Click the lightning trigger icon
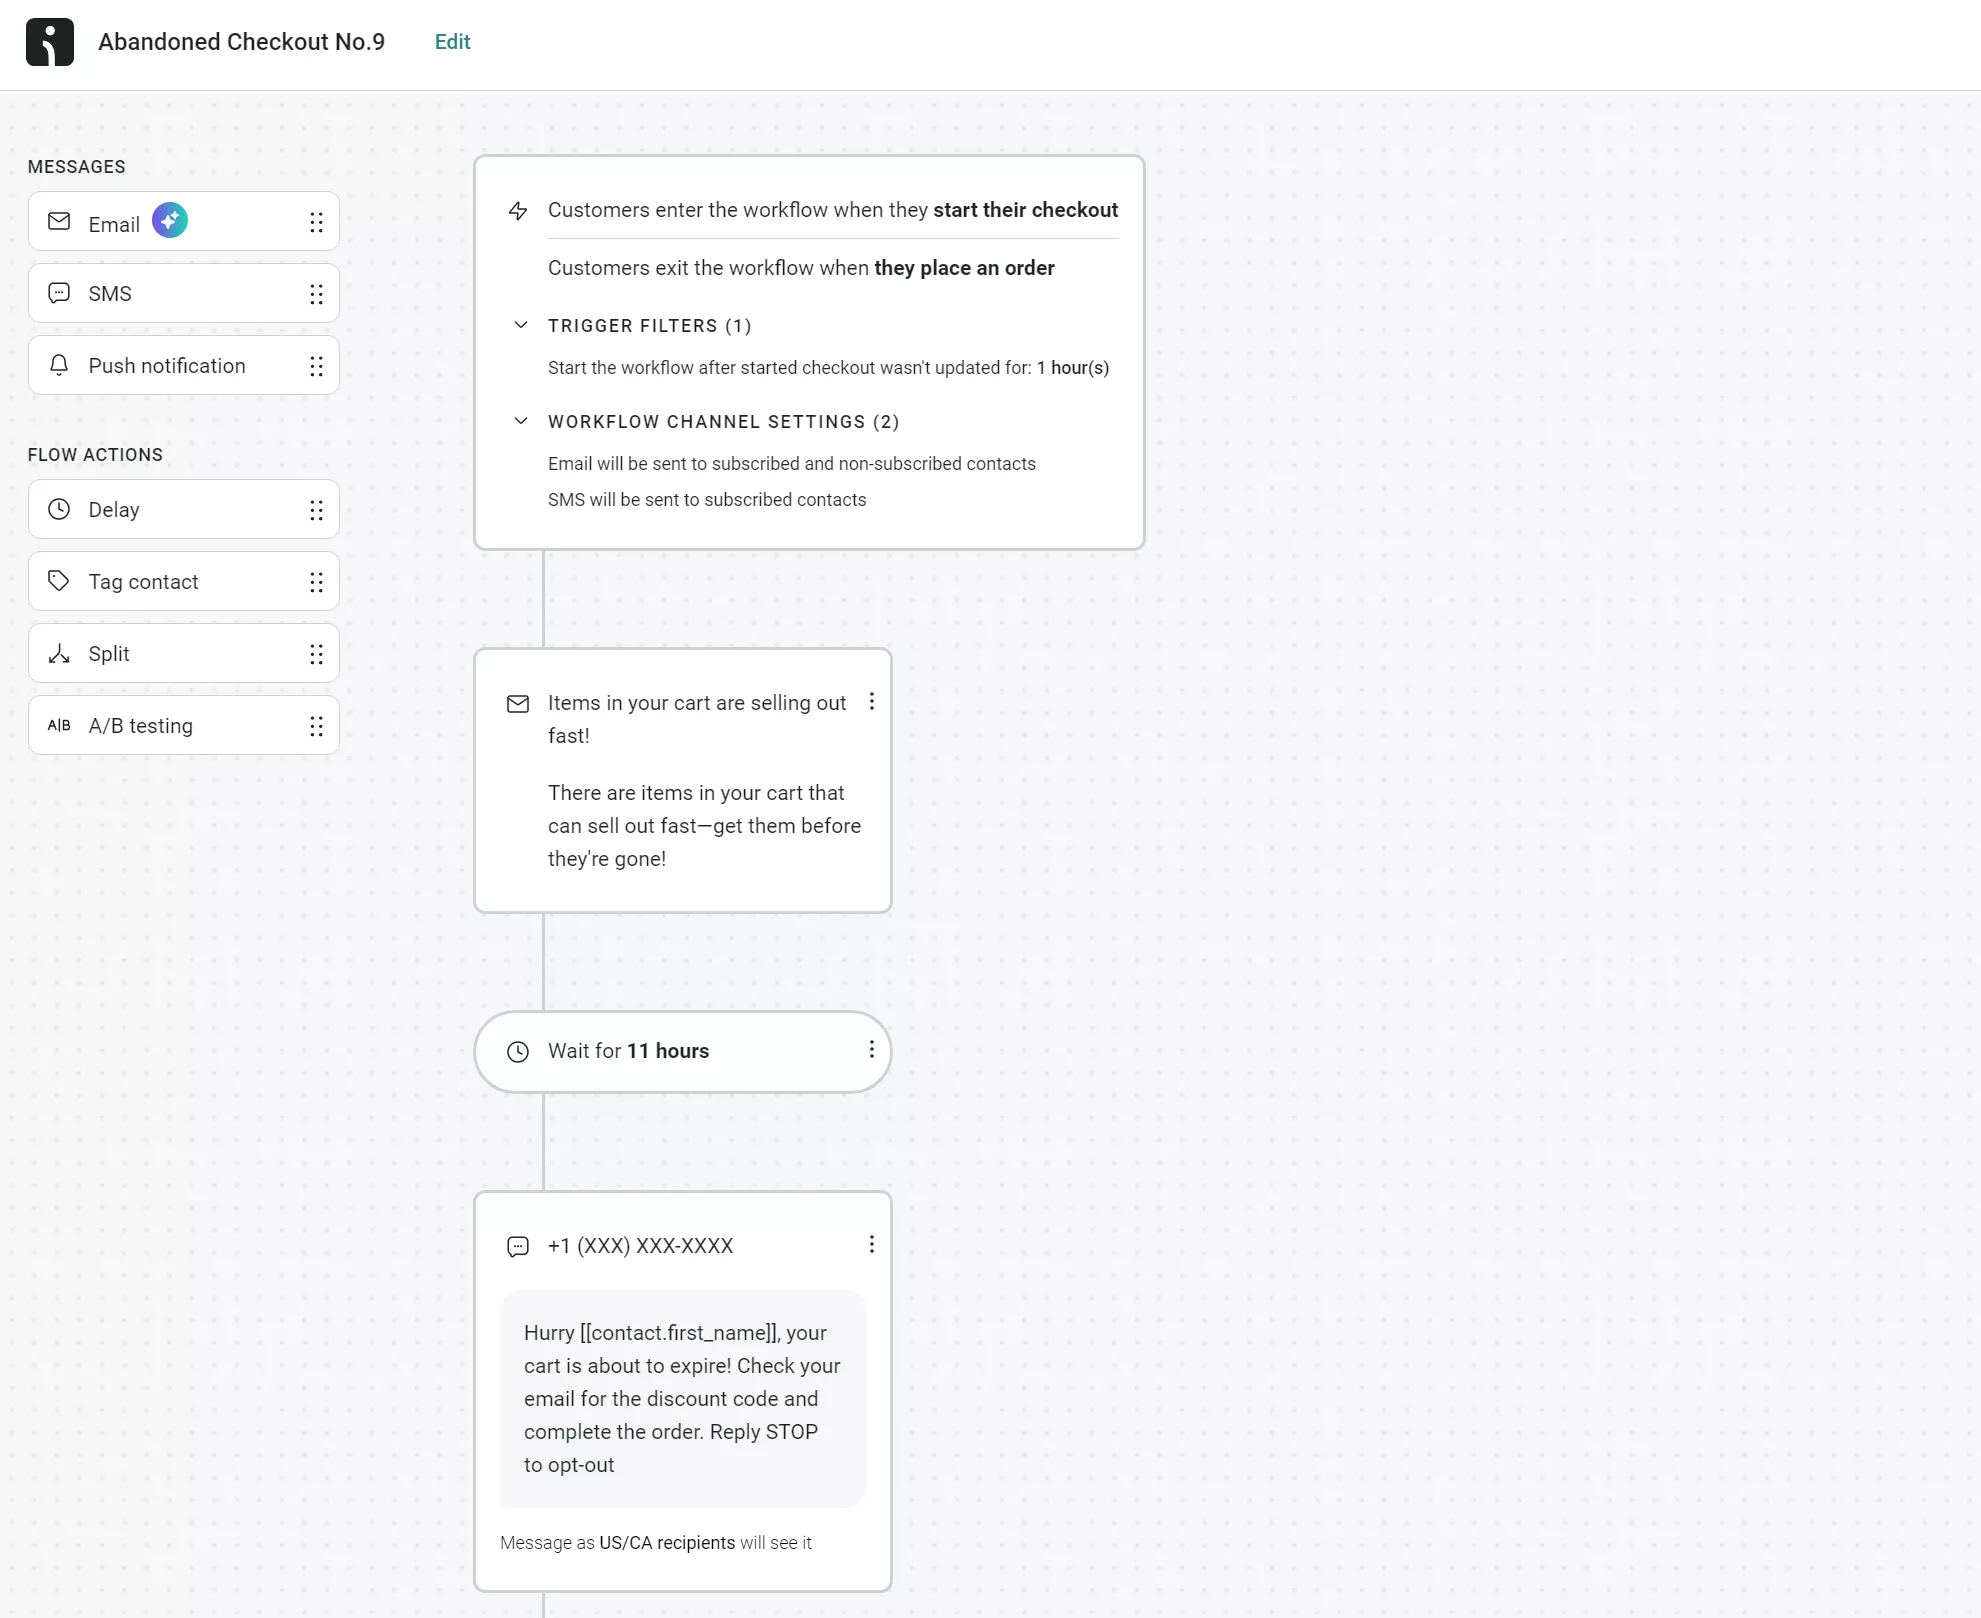 click(x=518, y=211)
